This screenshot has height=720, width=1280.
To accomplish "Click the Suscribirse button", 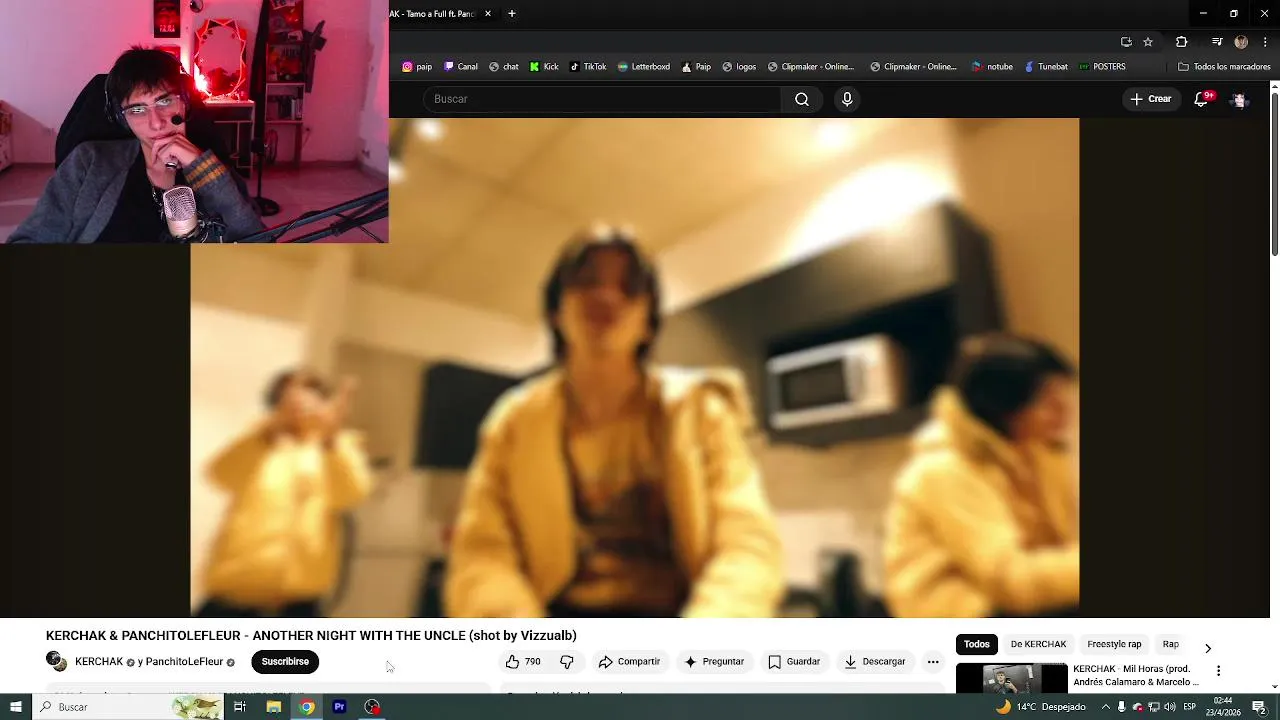I will pos(285,662).
